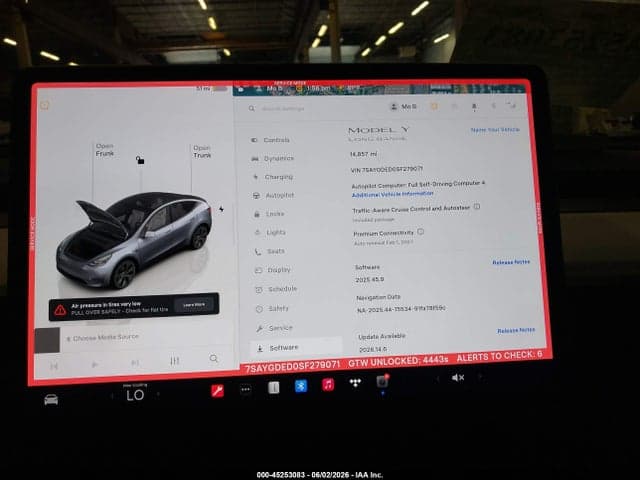
Task: Tap the Model Y car rendering
Action: coord(134,241)
